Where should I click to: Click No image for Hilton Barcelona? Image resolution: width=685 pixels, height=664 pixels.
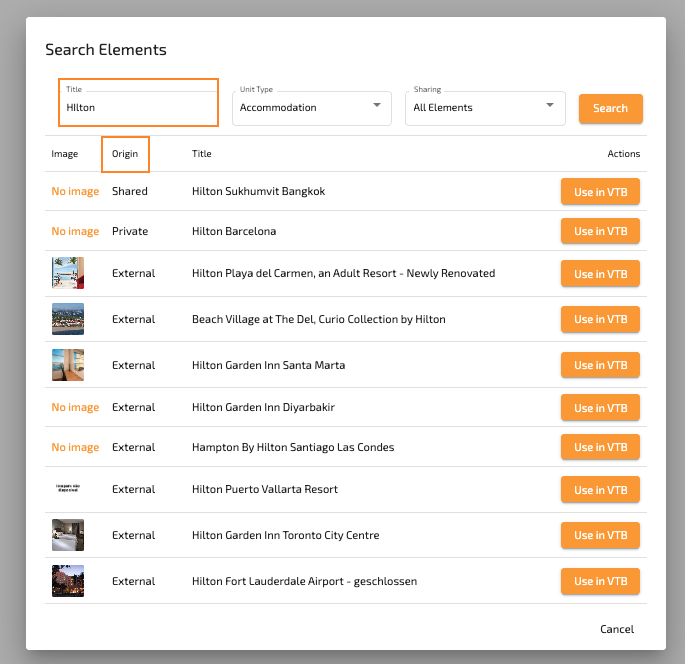pos(75,231)
